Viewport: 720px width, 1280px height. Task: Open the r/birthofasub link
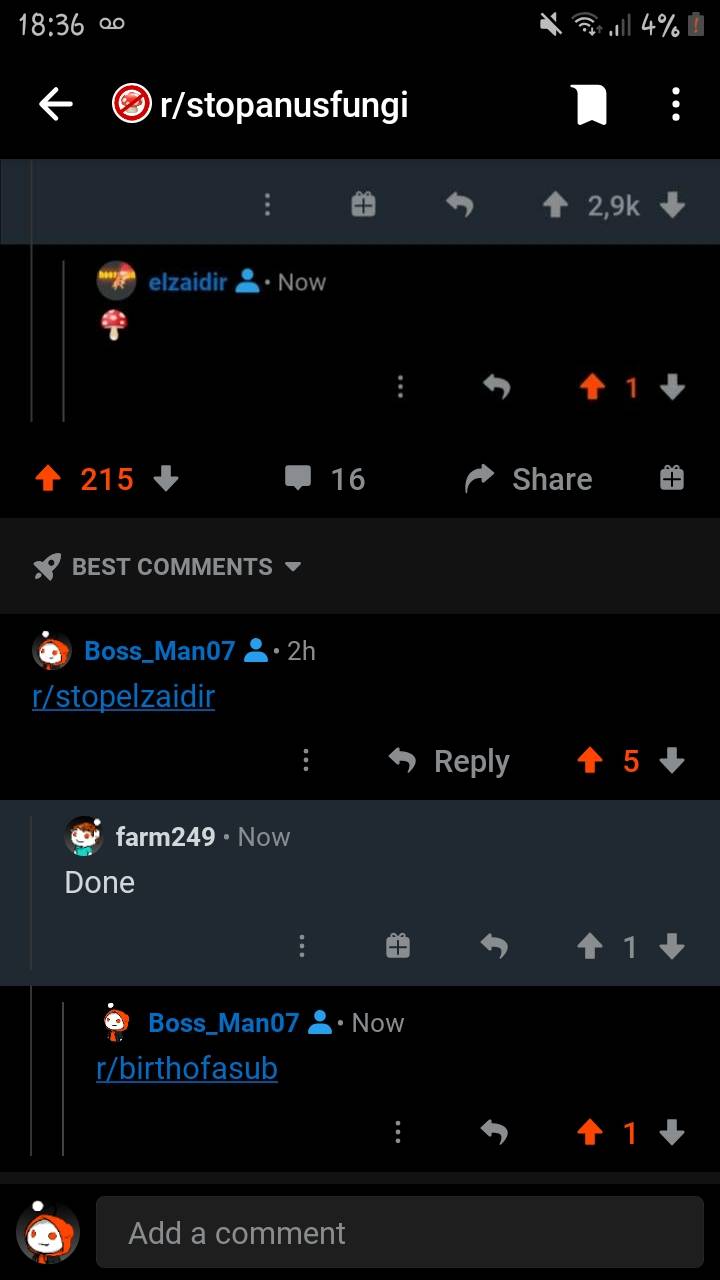pyautogui.click(x=187, y=1068)
